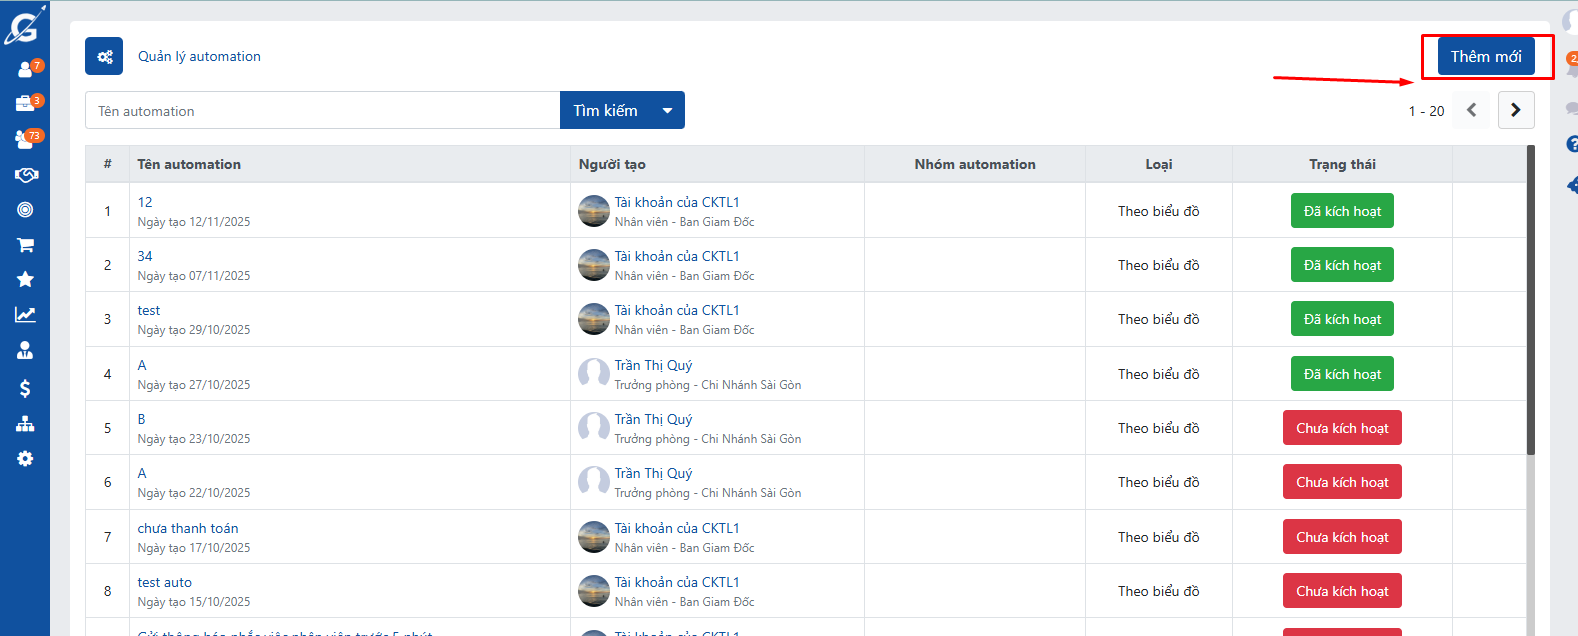Image resolution: width=1578 pixels, height=636 pixels.
Task: Toggle 'Đã kích hoạt' status for automation 12
Action: [x=1341, y=211]
